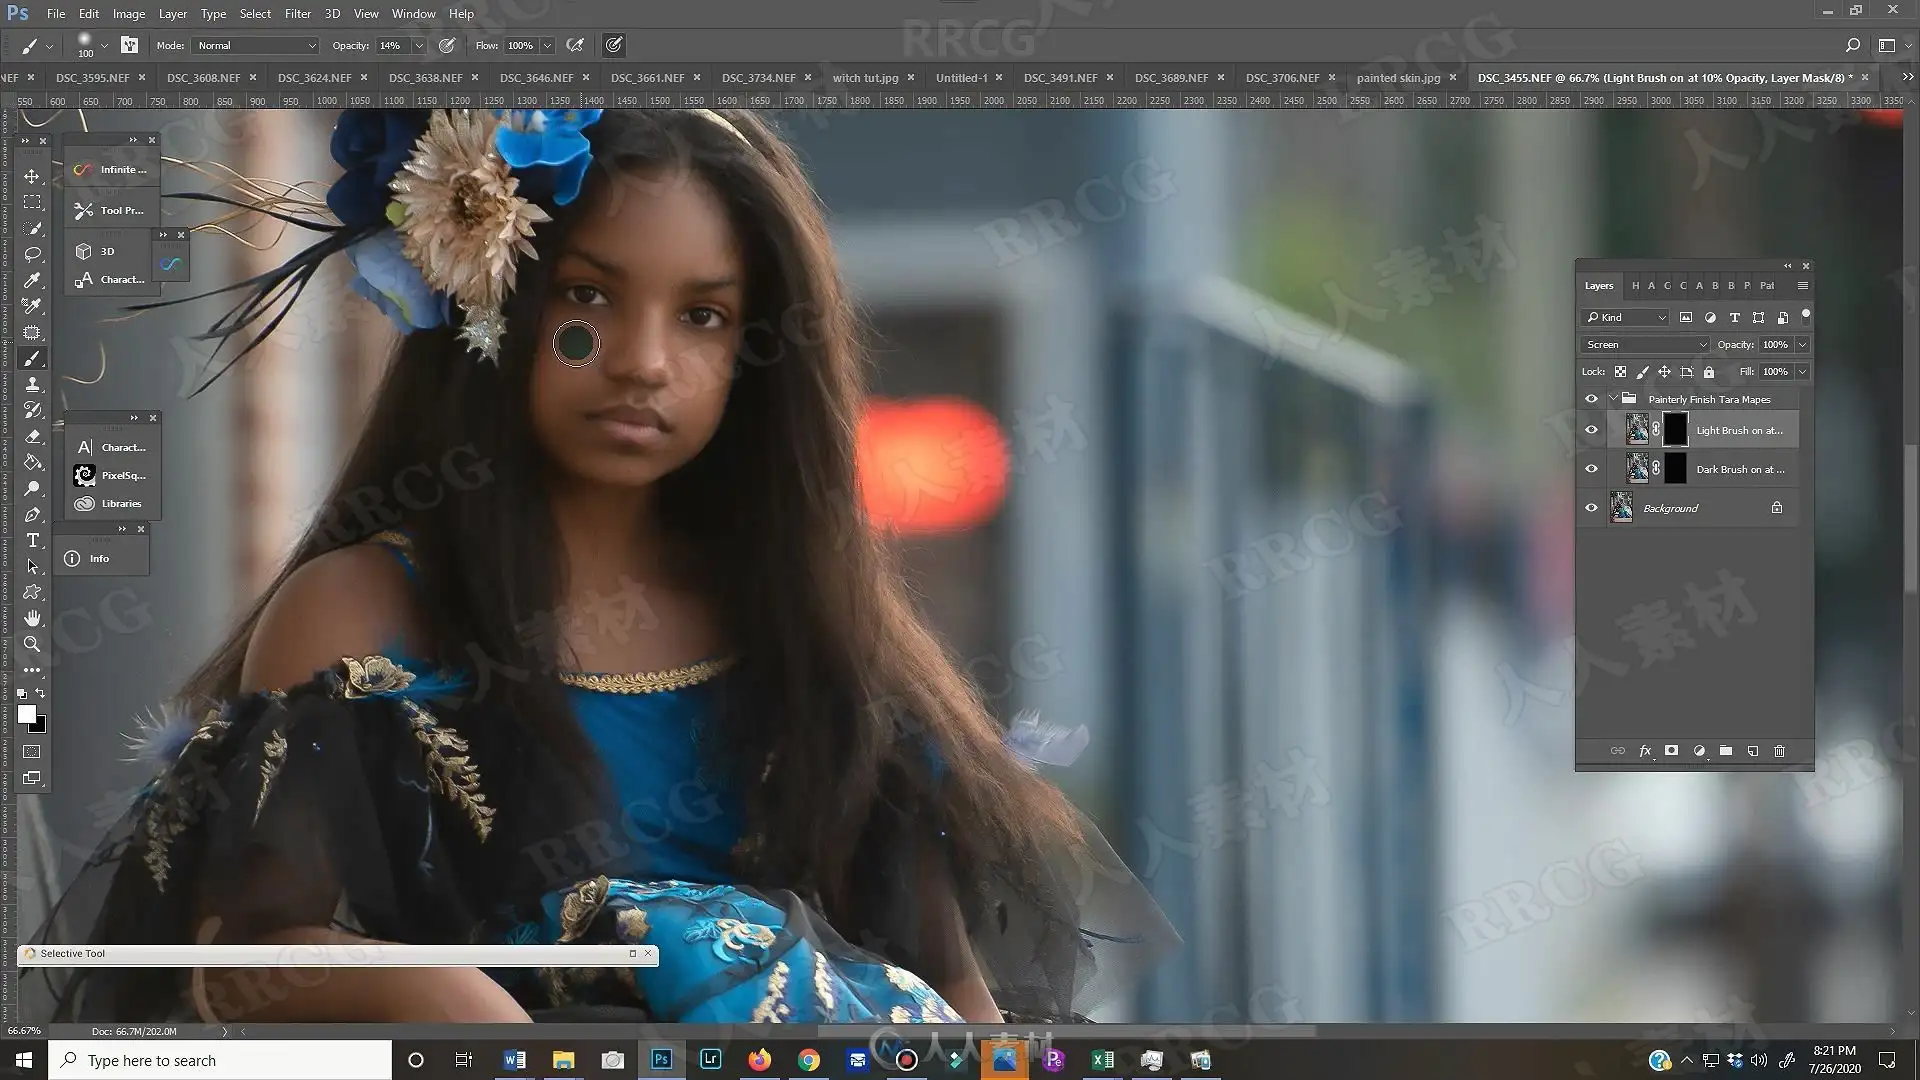
Task: Hide the Background layer
Action: point(1591,508)
